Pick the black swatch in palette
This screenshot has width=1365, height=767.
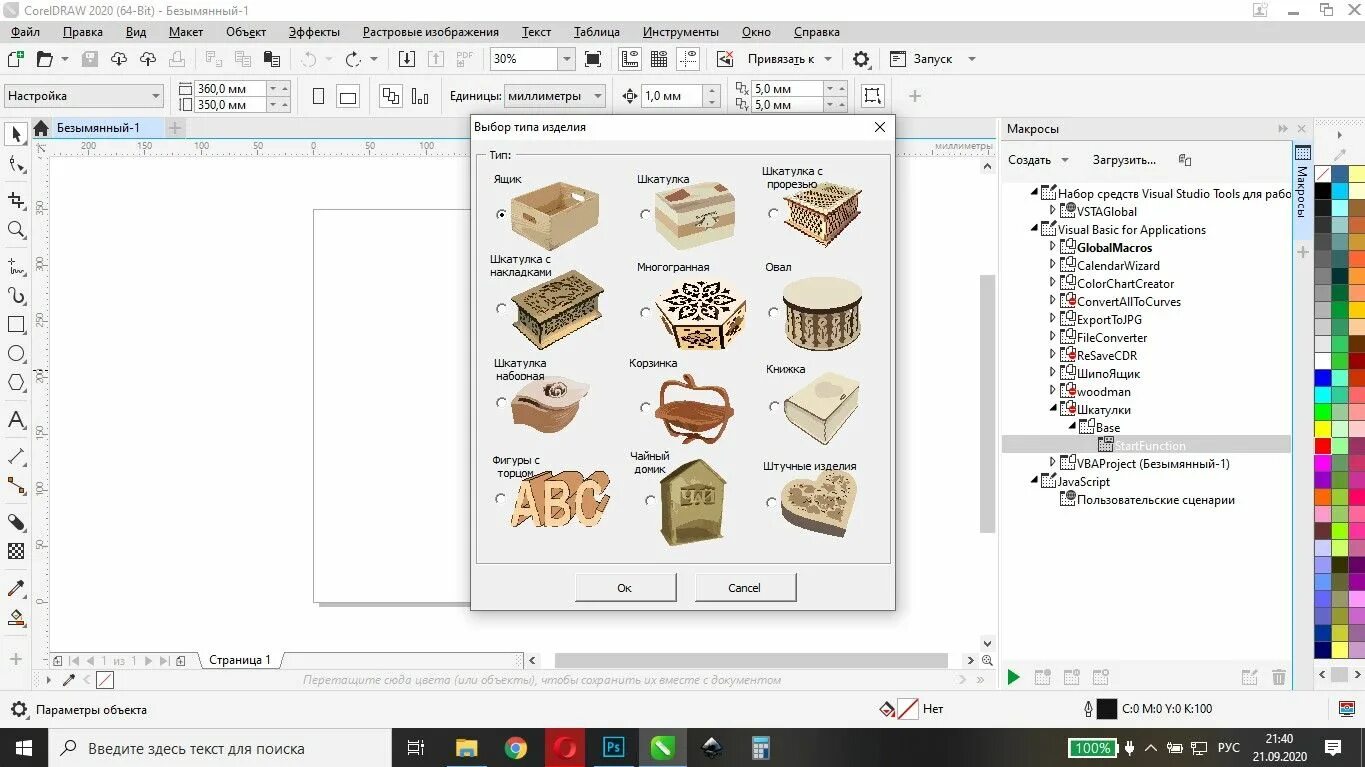(x=1323, y=191)
